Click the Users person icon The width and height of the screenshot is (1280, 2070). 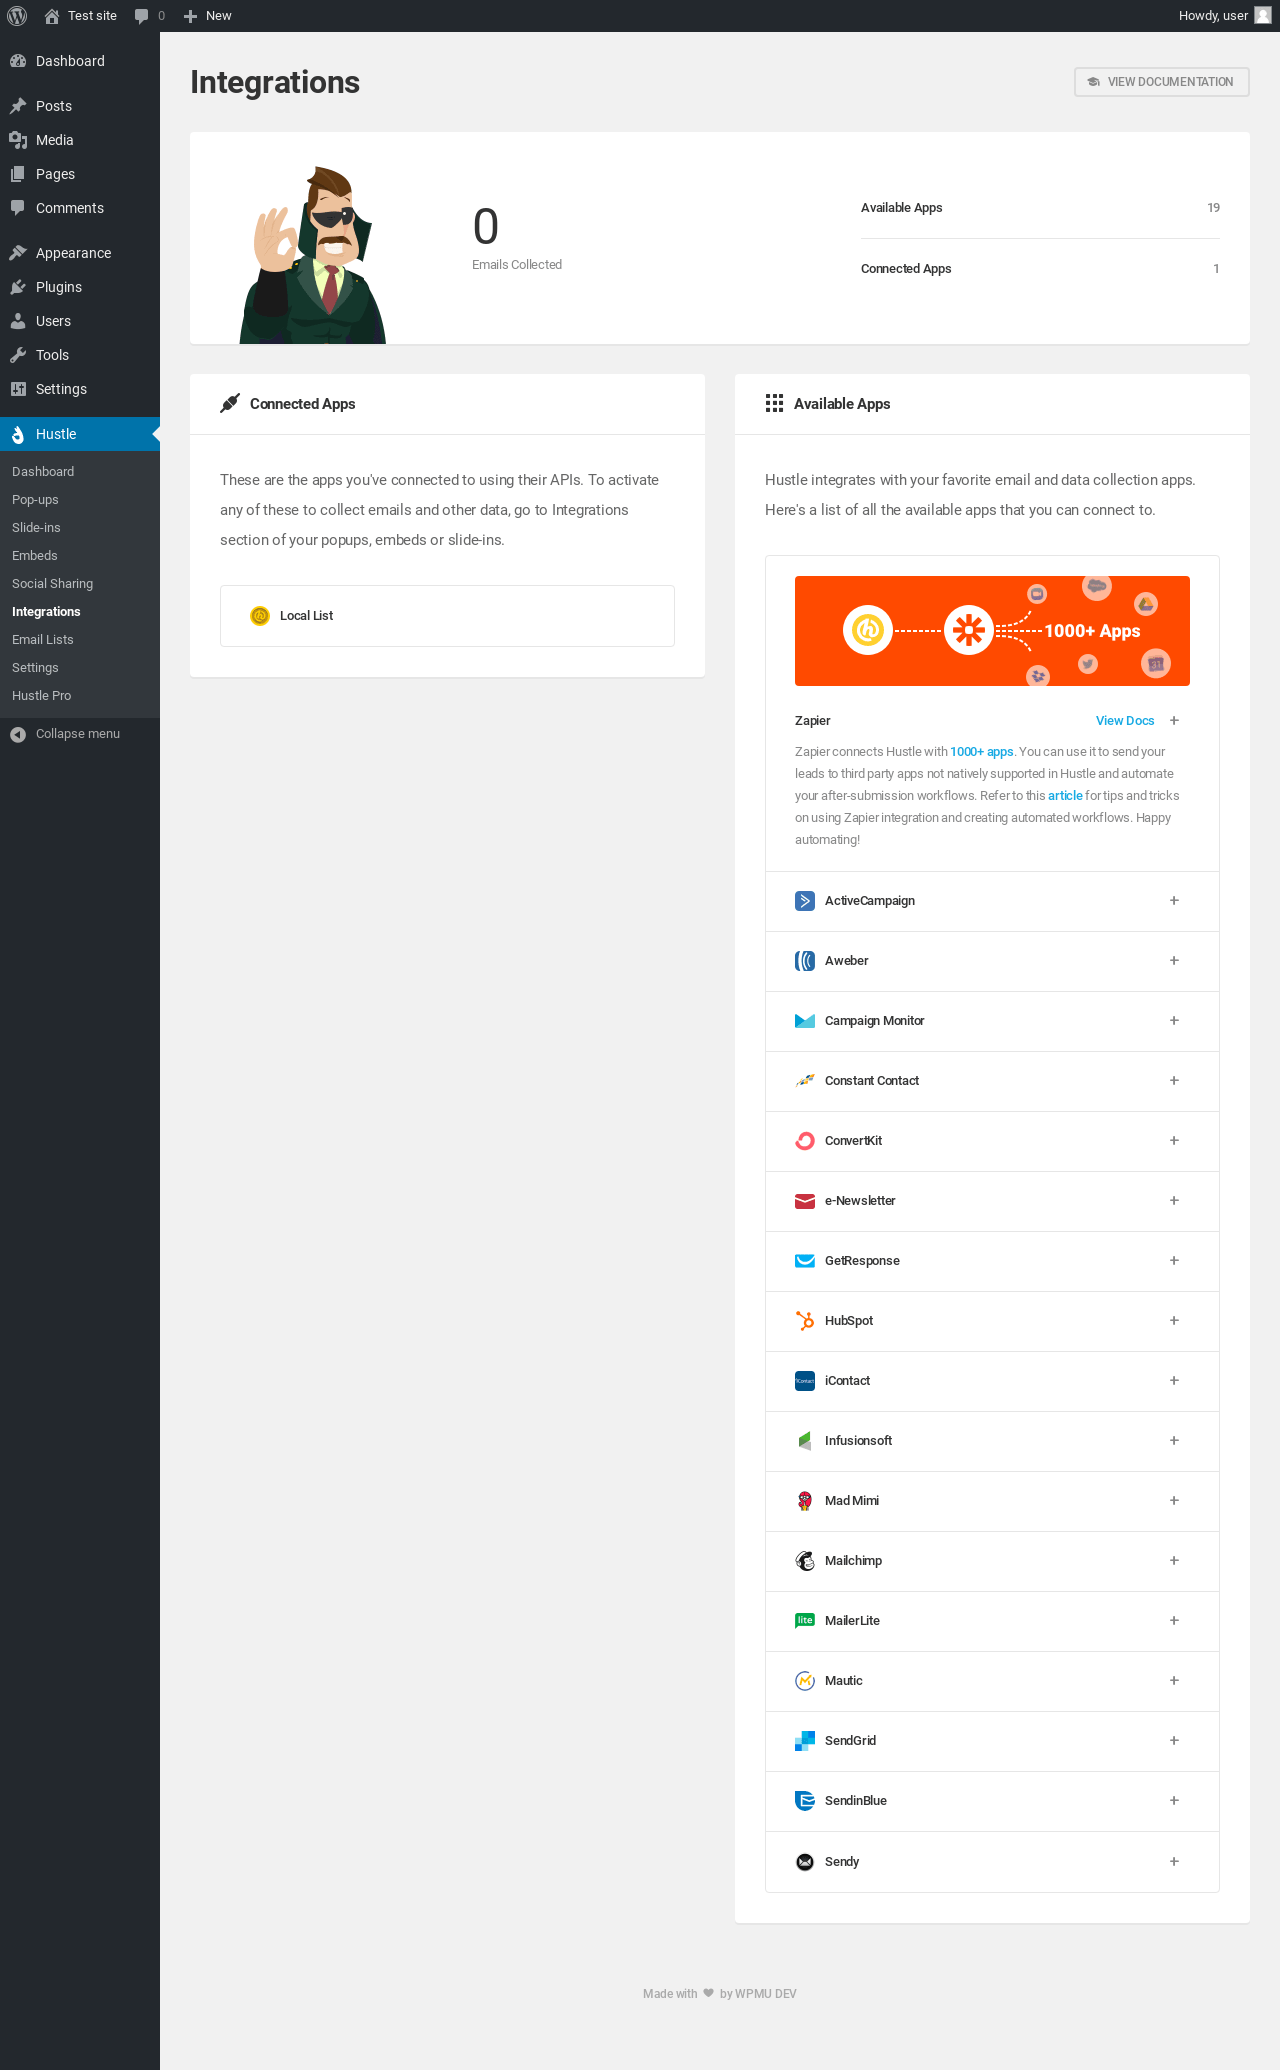tap(18, 321)
